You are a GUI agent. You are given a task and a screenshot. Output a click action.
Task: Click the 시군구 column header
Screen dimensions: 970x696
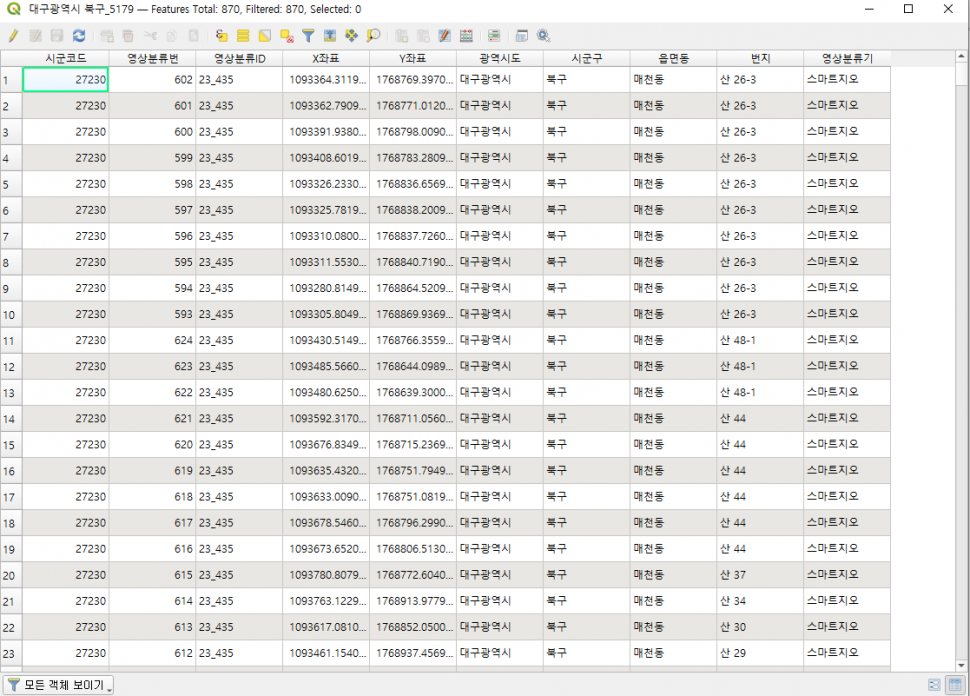[x=586, y=58]
